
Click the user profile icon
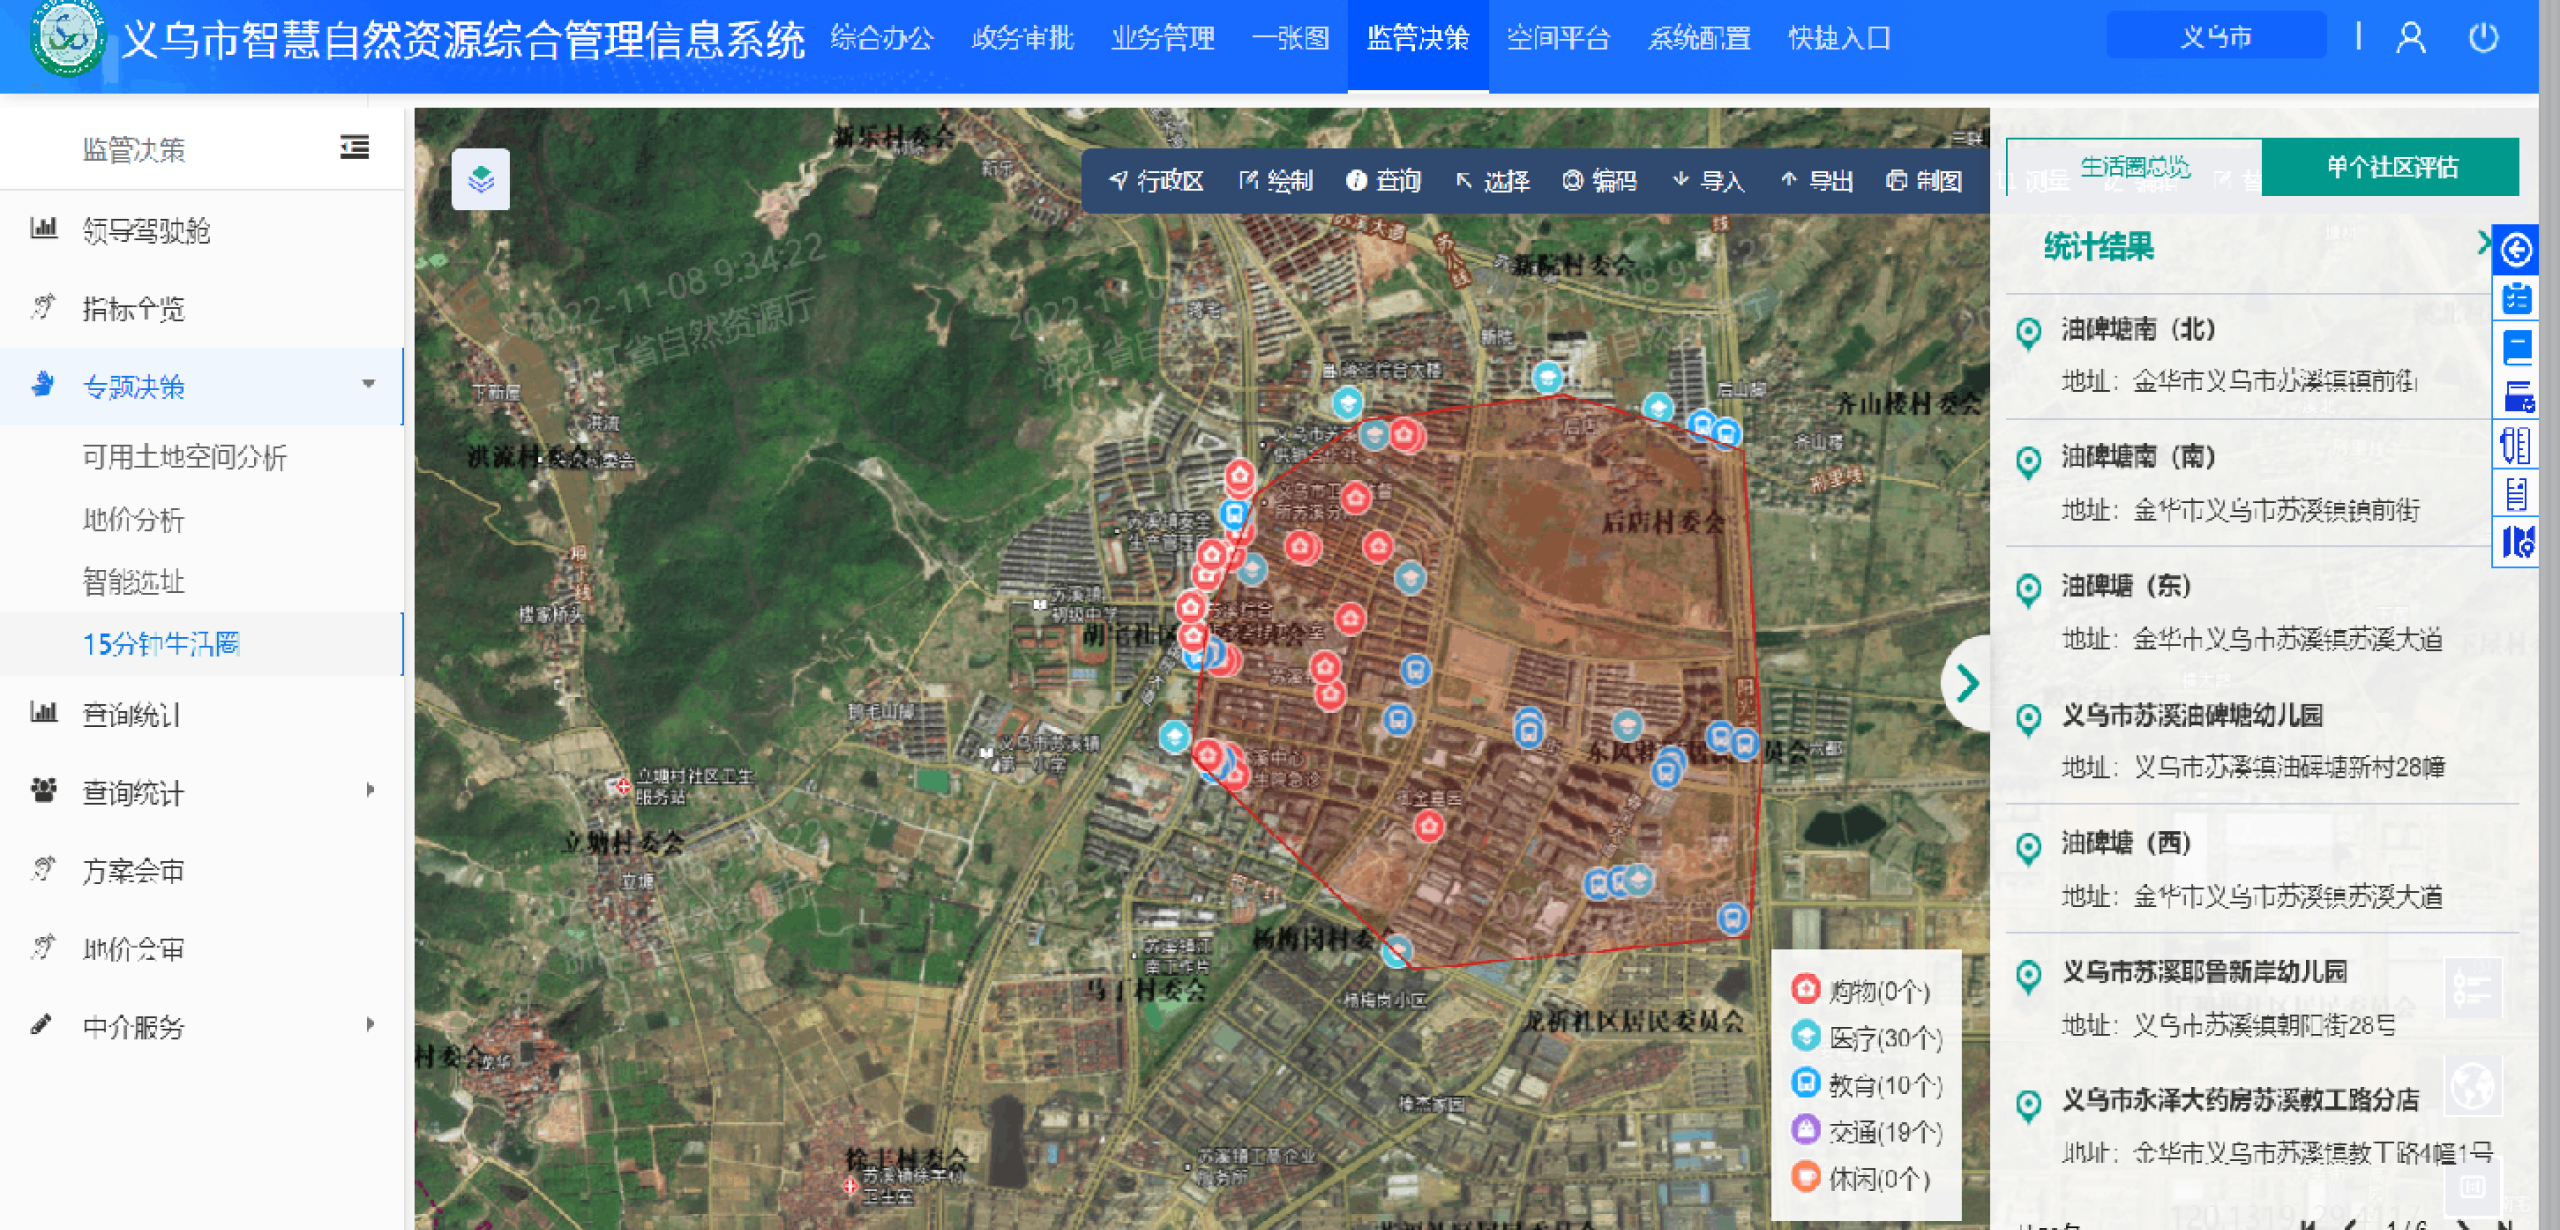click(x=2410, y=38)
